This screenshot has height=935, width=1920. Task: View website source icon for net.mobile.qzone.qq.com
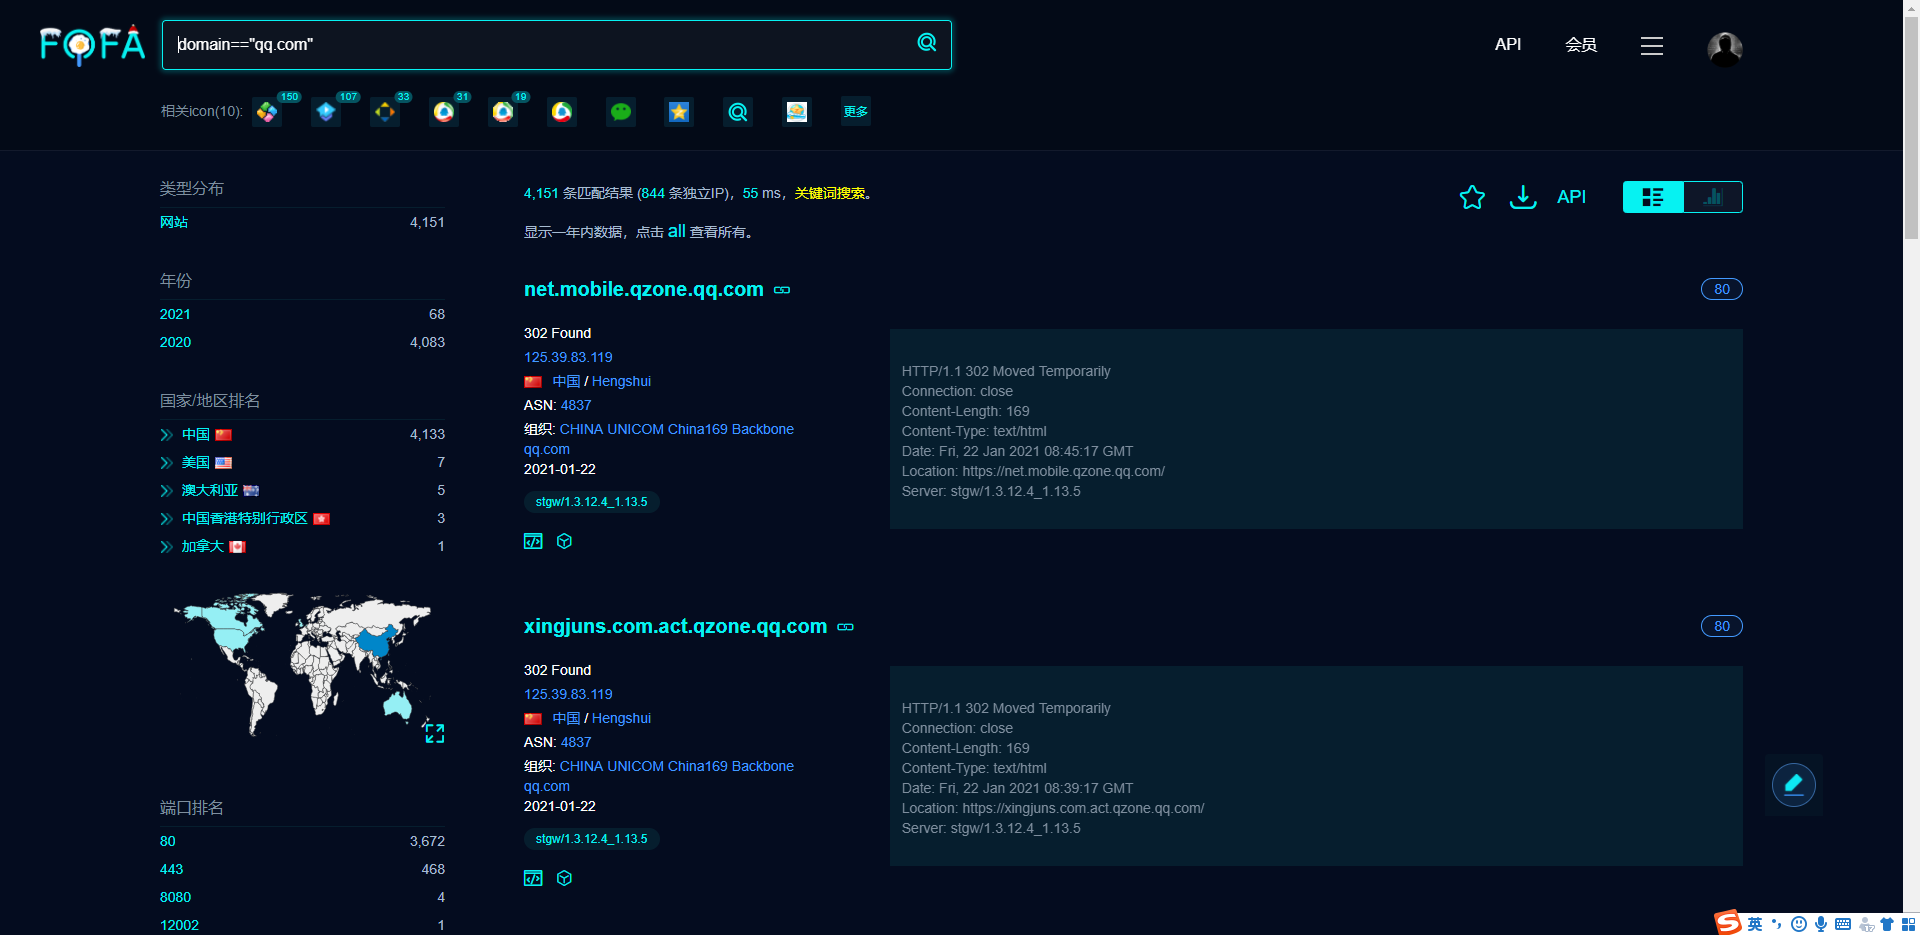[x=533, y=541]
